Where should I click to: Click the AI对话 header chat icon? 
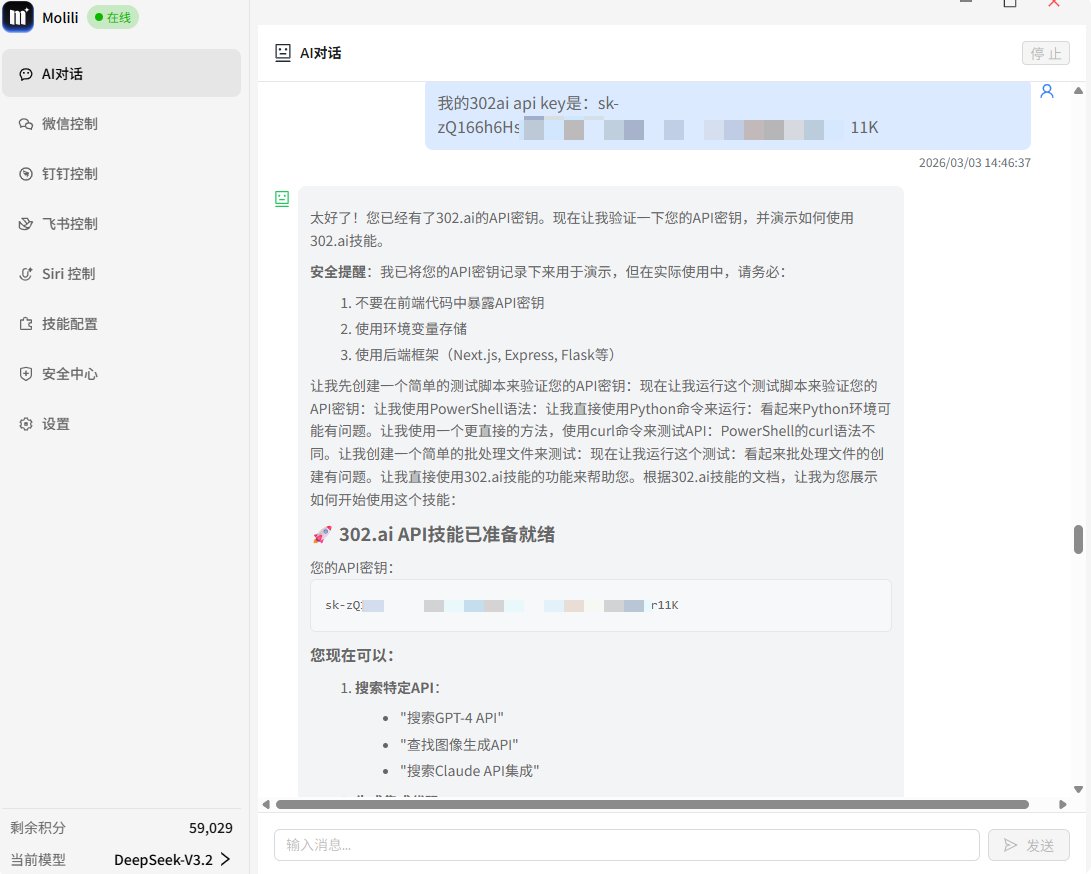click(281, 52)
